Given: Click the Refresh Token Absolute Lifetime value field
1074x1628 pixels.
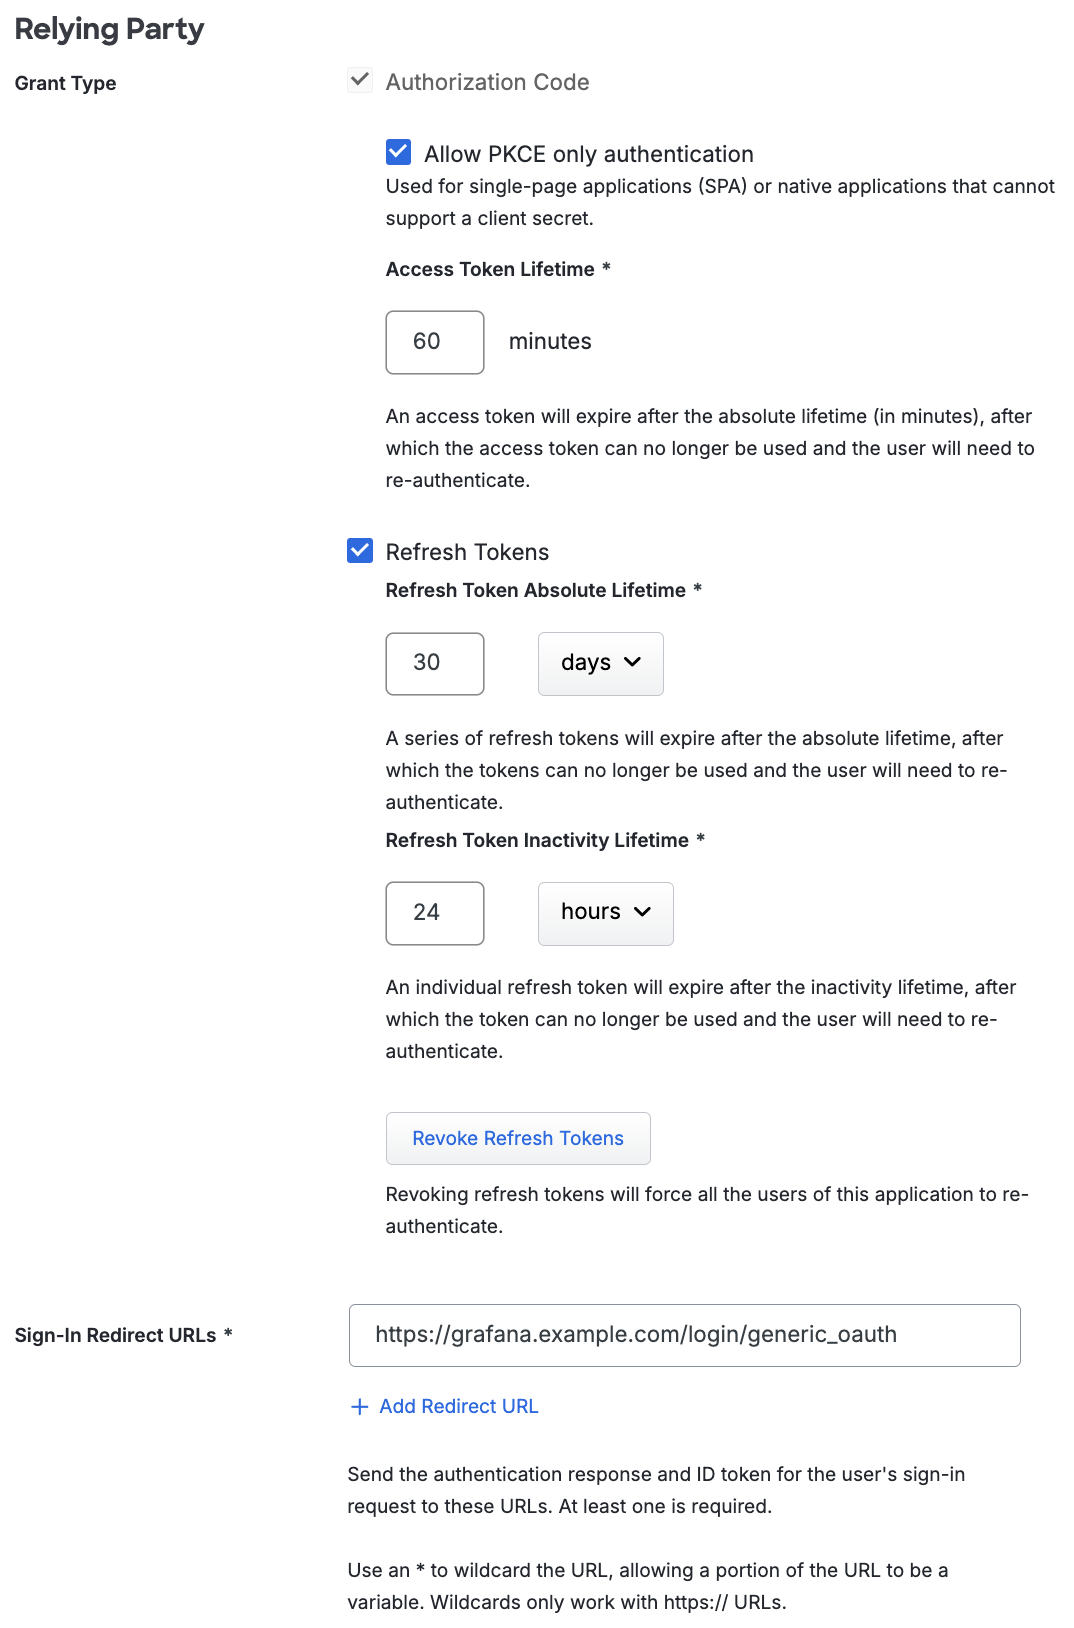Looking at the screenshot, I should coord(435,663).
